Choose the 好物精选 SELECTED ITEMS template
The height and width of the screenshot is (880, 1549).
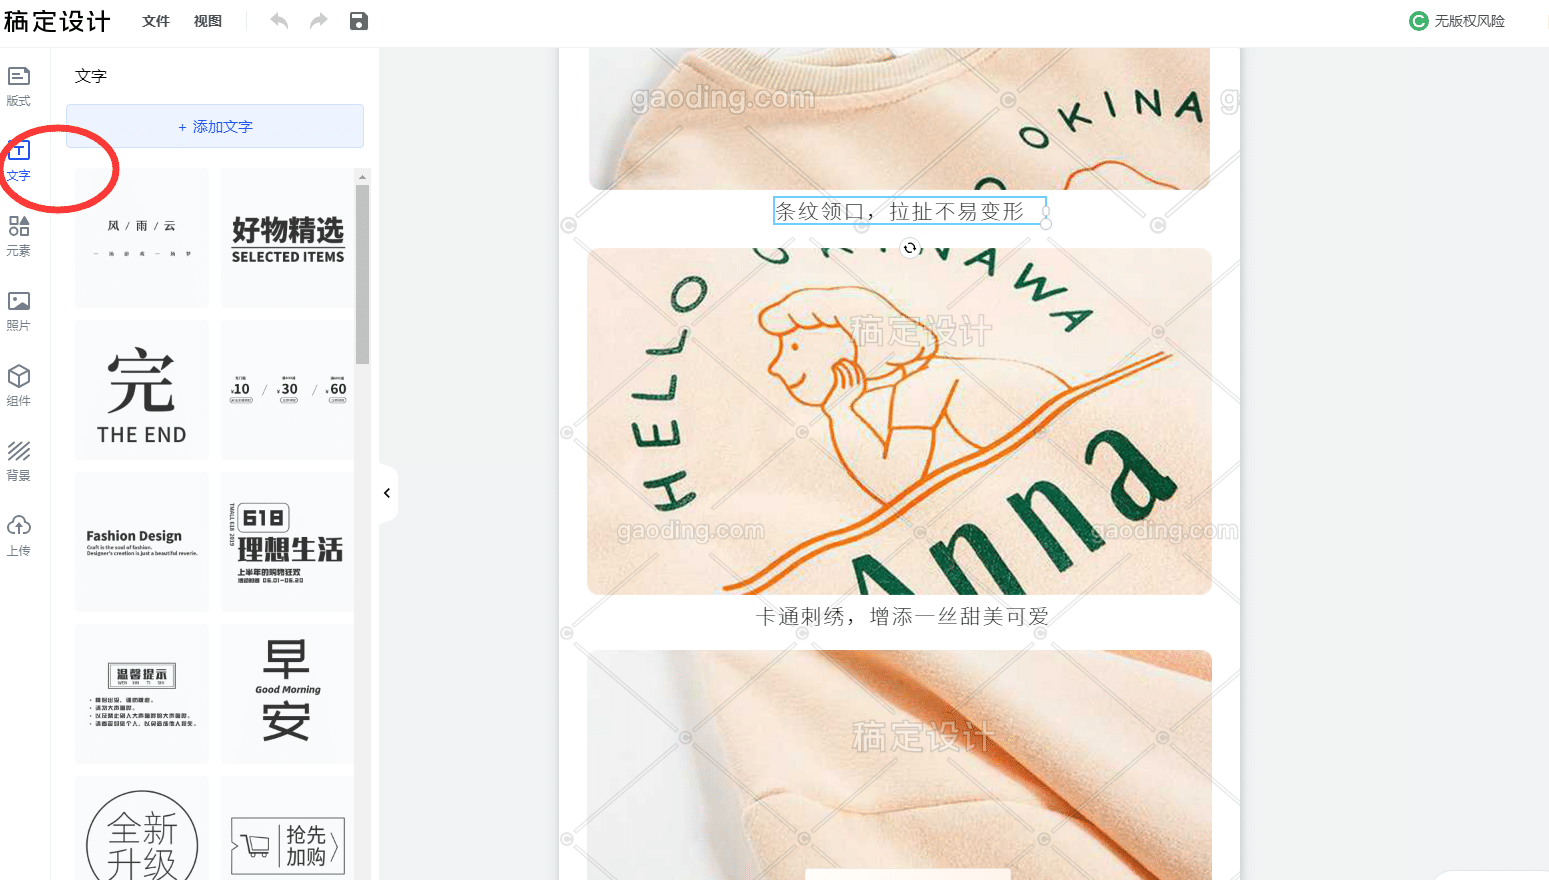[x=288, y=238]
